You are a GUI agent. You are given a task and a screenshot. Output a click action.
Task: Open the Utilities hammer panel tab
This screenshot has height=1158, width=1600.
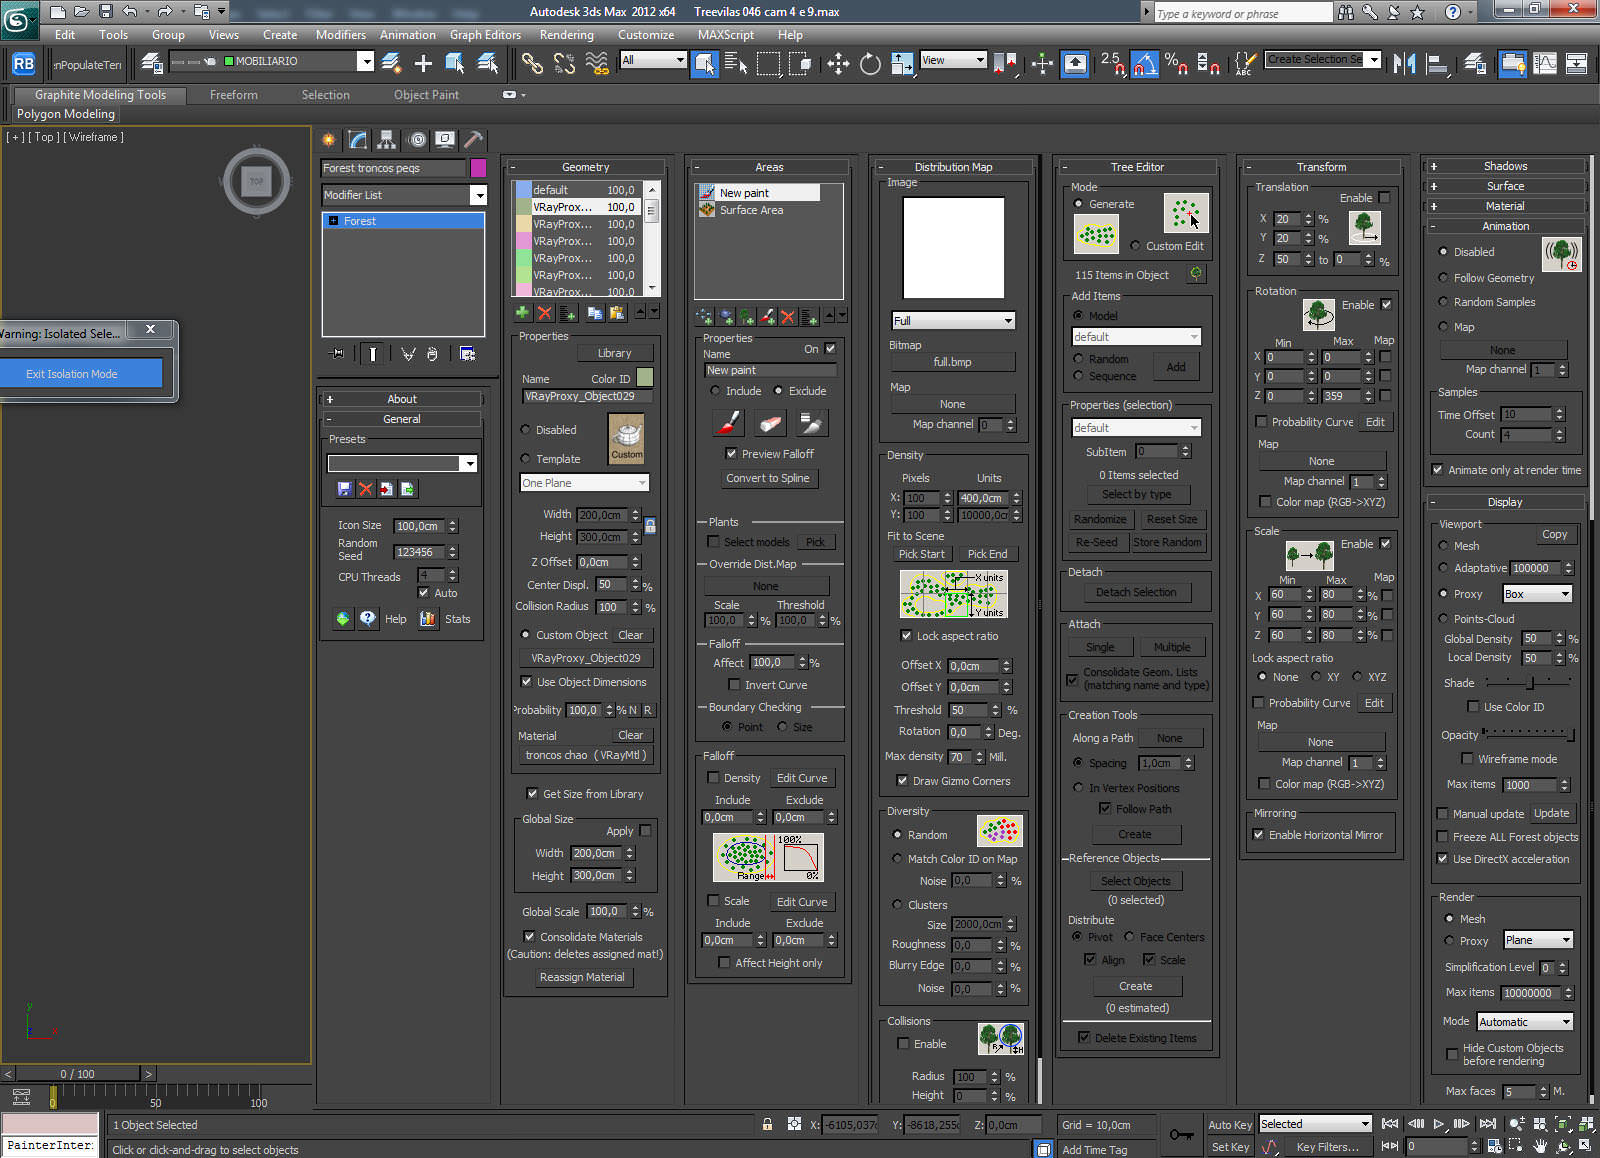point(474,140)
